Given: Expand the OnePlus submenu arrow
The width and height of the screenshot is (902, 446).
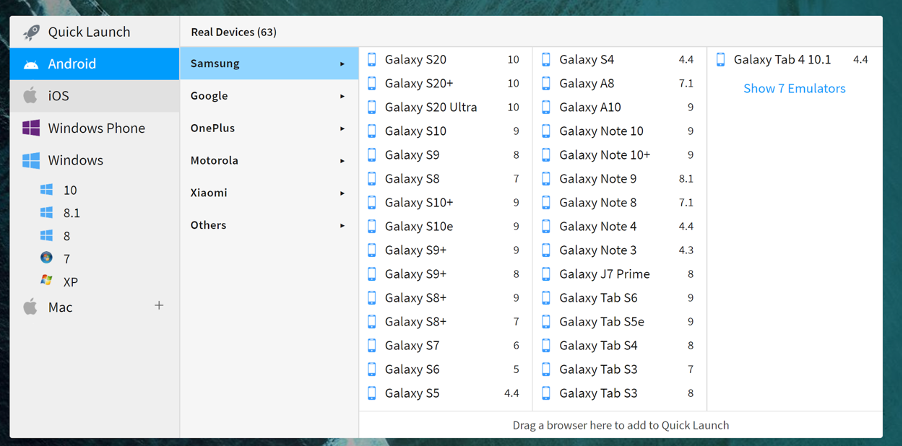Looking at the screenshot, I should pos(342,128).
